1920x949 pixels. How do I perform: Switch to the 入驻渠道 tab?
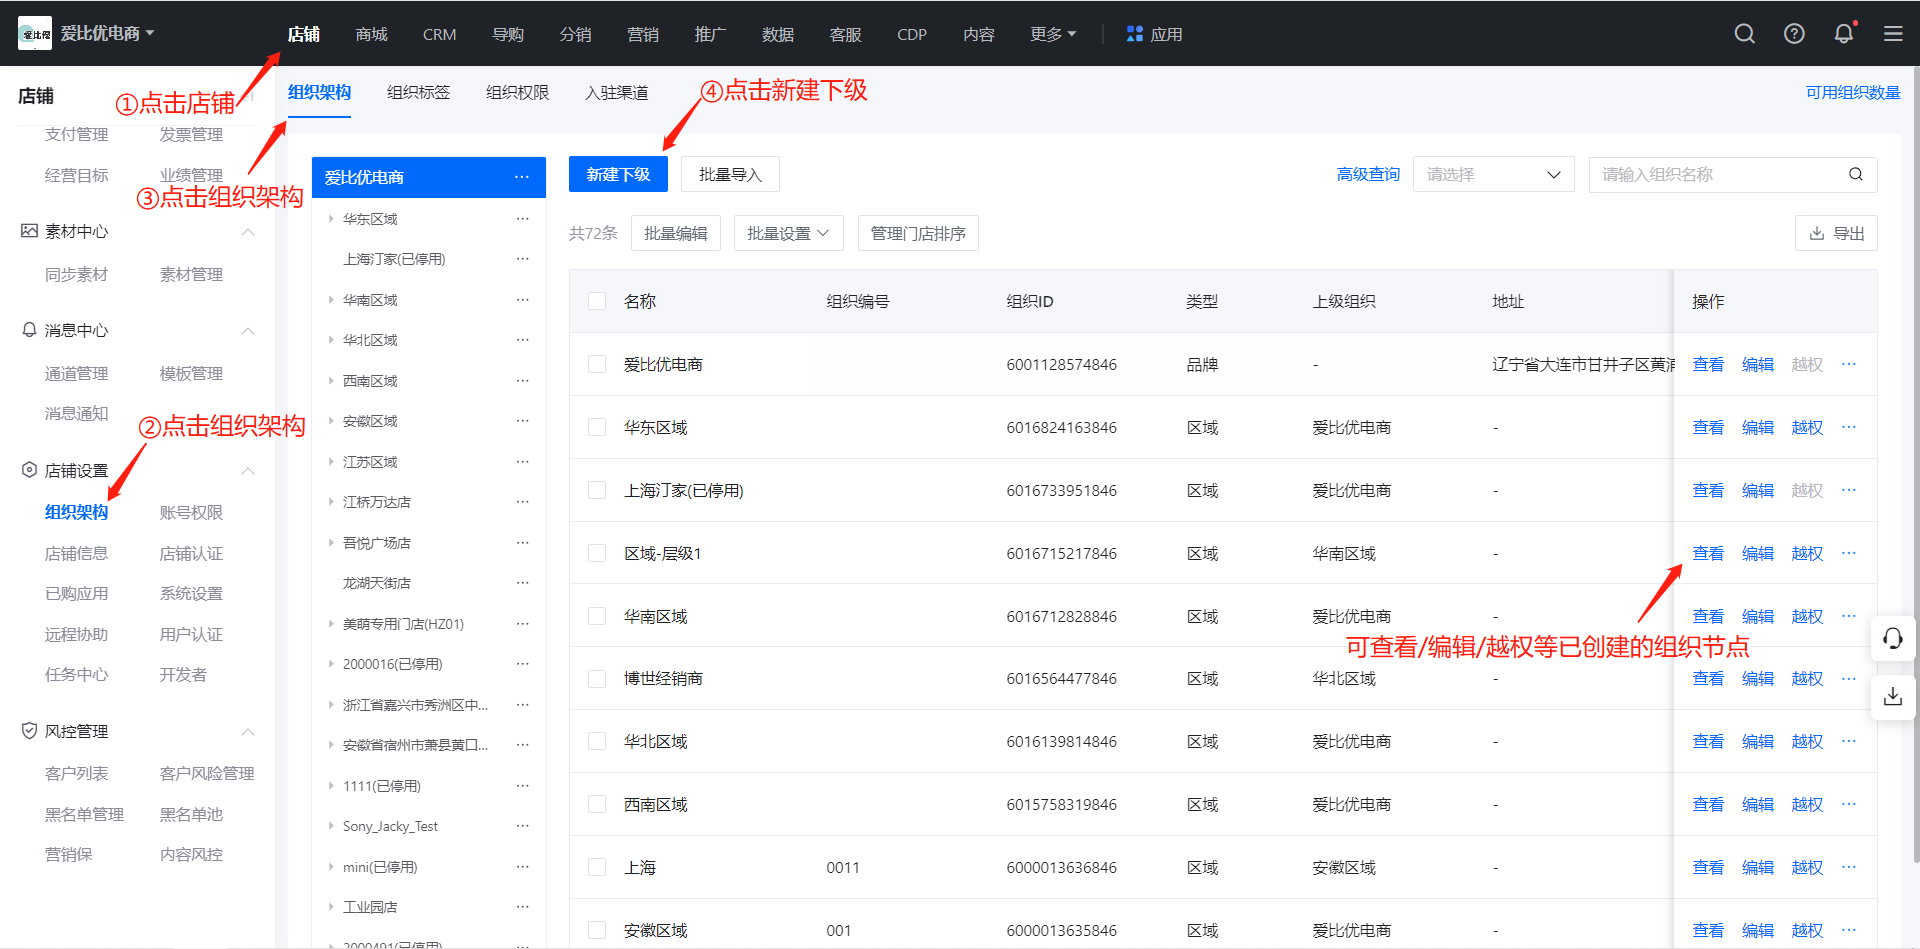pos(616,92)
